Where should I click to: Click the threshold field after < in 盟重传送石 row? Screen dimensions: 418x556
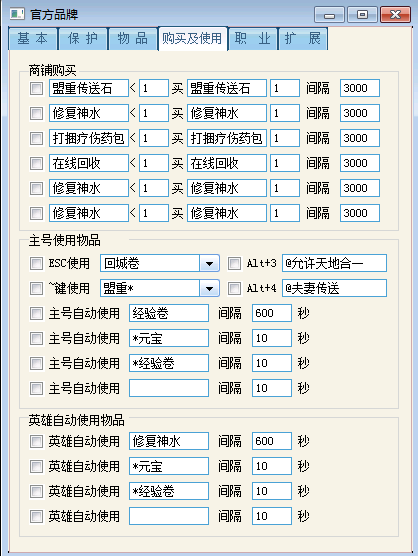154,88
